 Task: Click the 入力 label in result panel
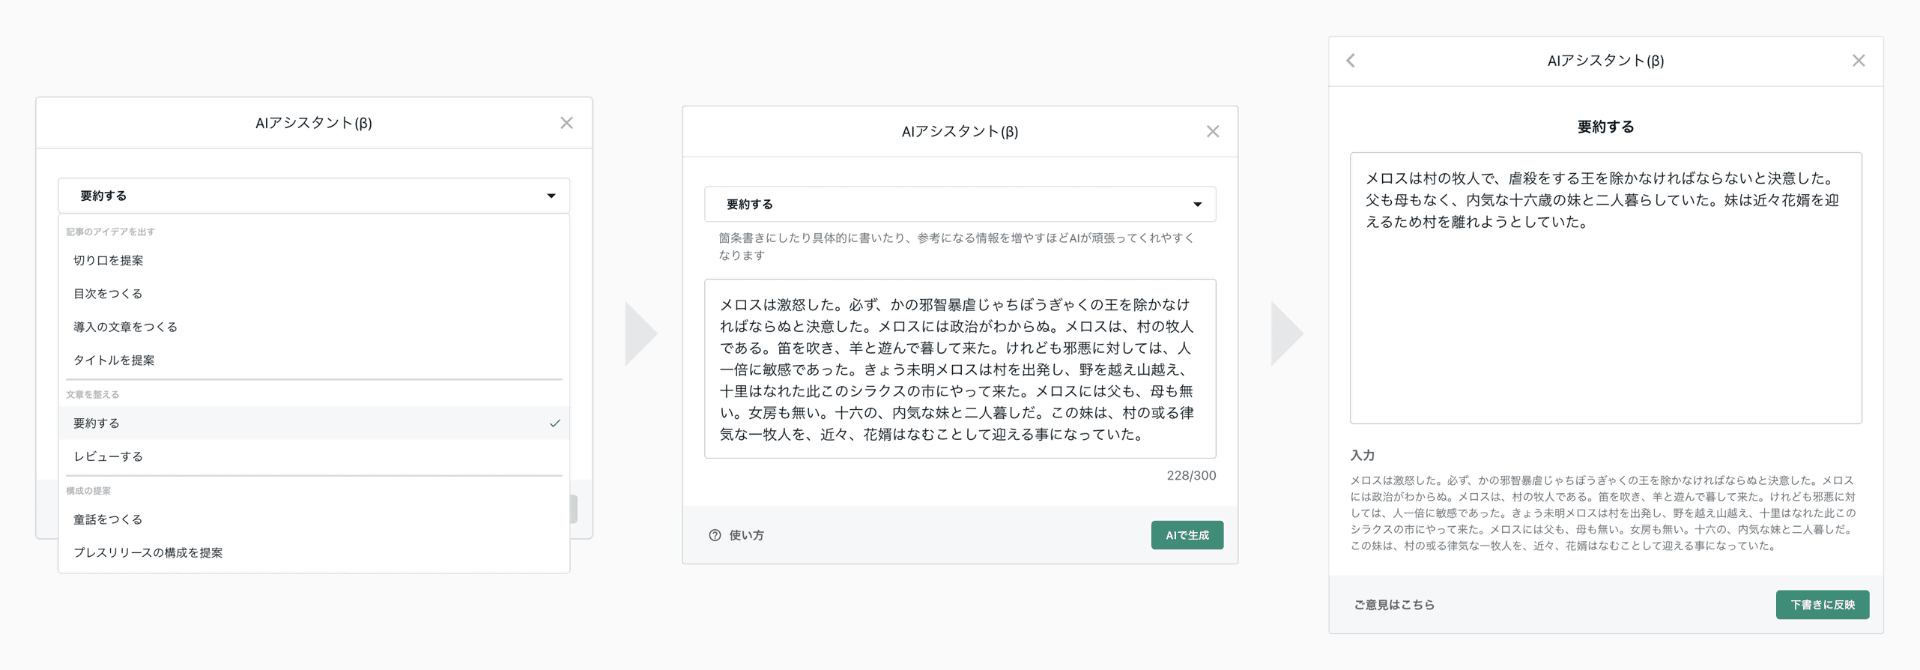(x=1362, y=455)
